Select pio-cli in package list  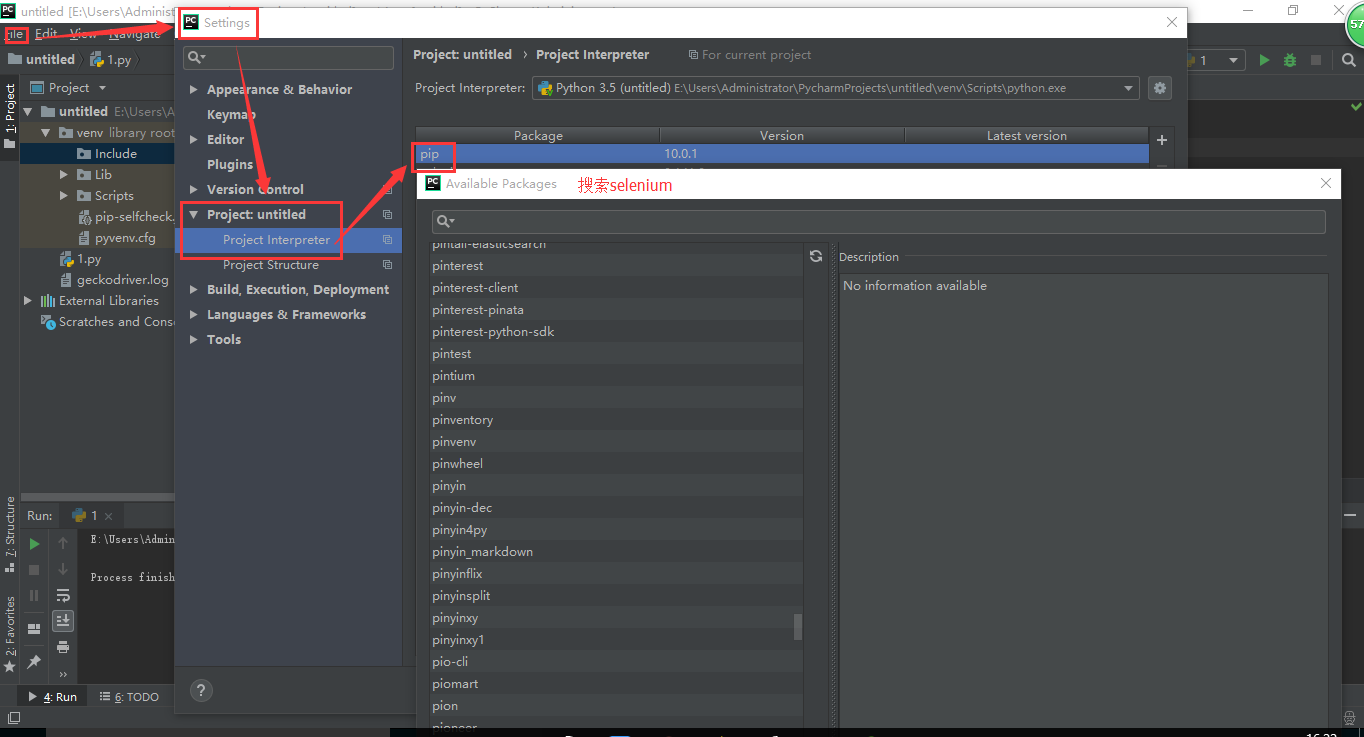pyautogui.click(x=615, y=662)
